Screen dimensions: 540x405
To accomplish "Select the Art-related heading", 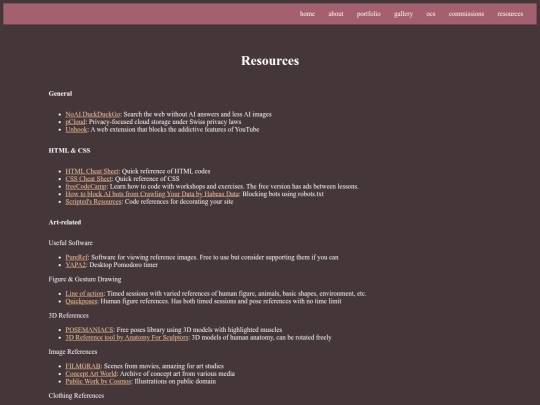I will [65, 222].
